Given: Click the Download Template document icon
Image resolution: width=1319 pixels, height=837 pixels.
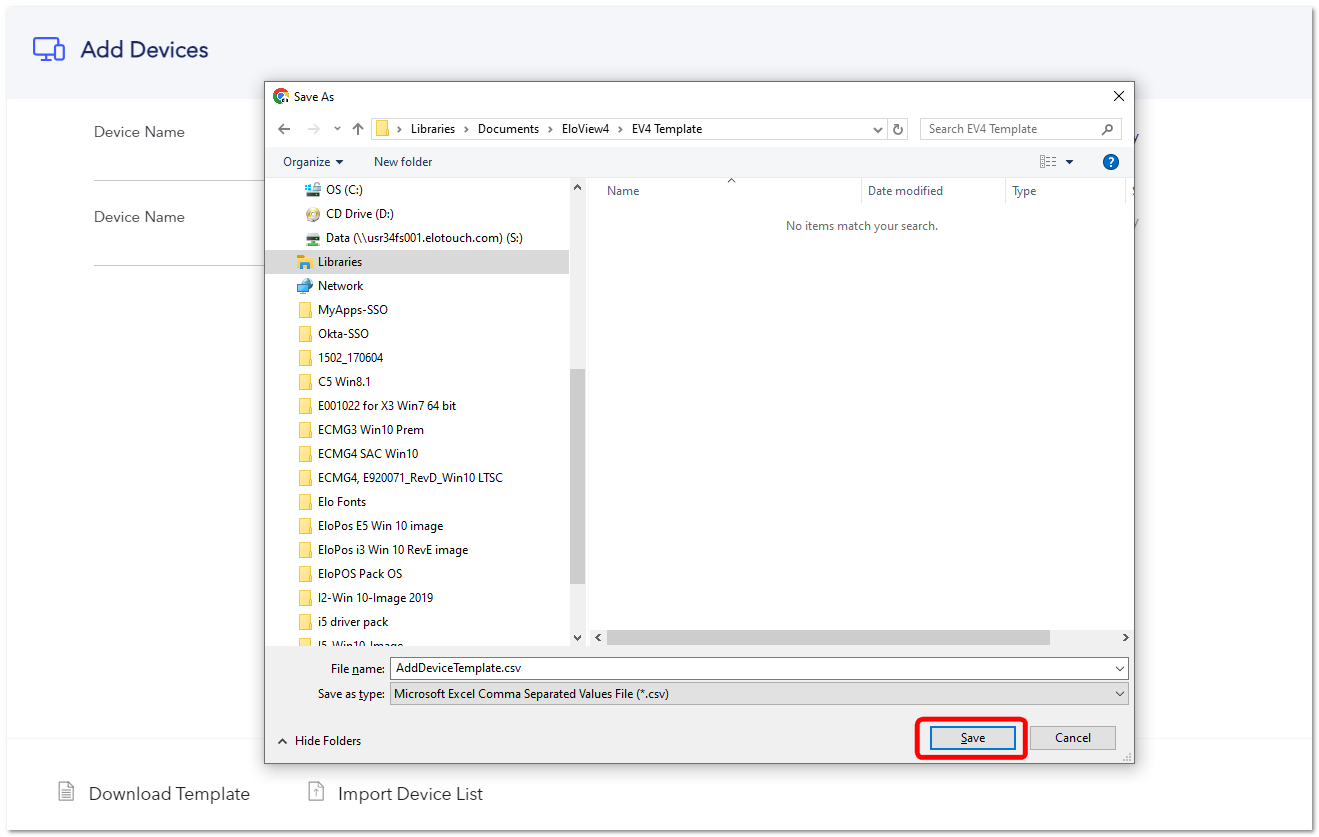Looking at the screenshot, I should tap(66, 792).
